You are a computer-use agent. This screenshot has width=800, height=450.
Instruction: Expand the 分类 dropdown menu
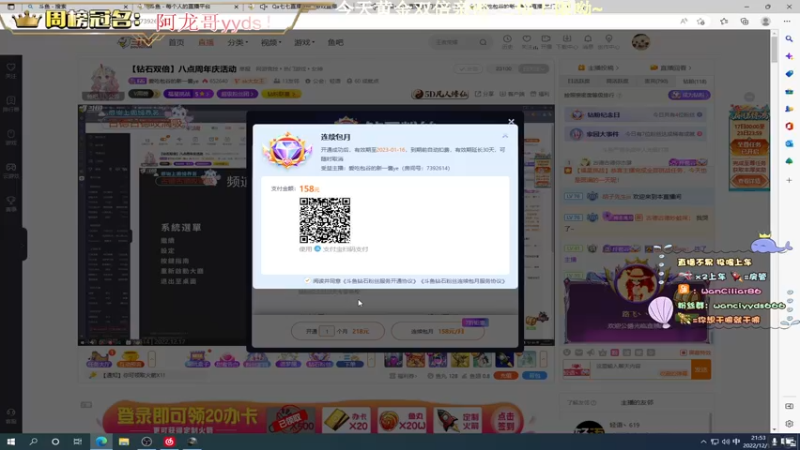click(237, 42)
